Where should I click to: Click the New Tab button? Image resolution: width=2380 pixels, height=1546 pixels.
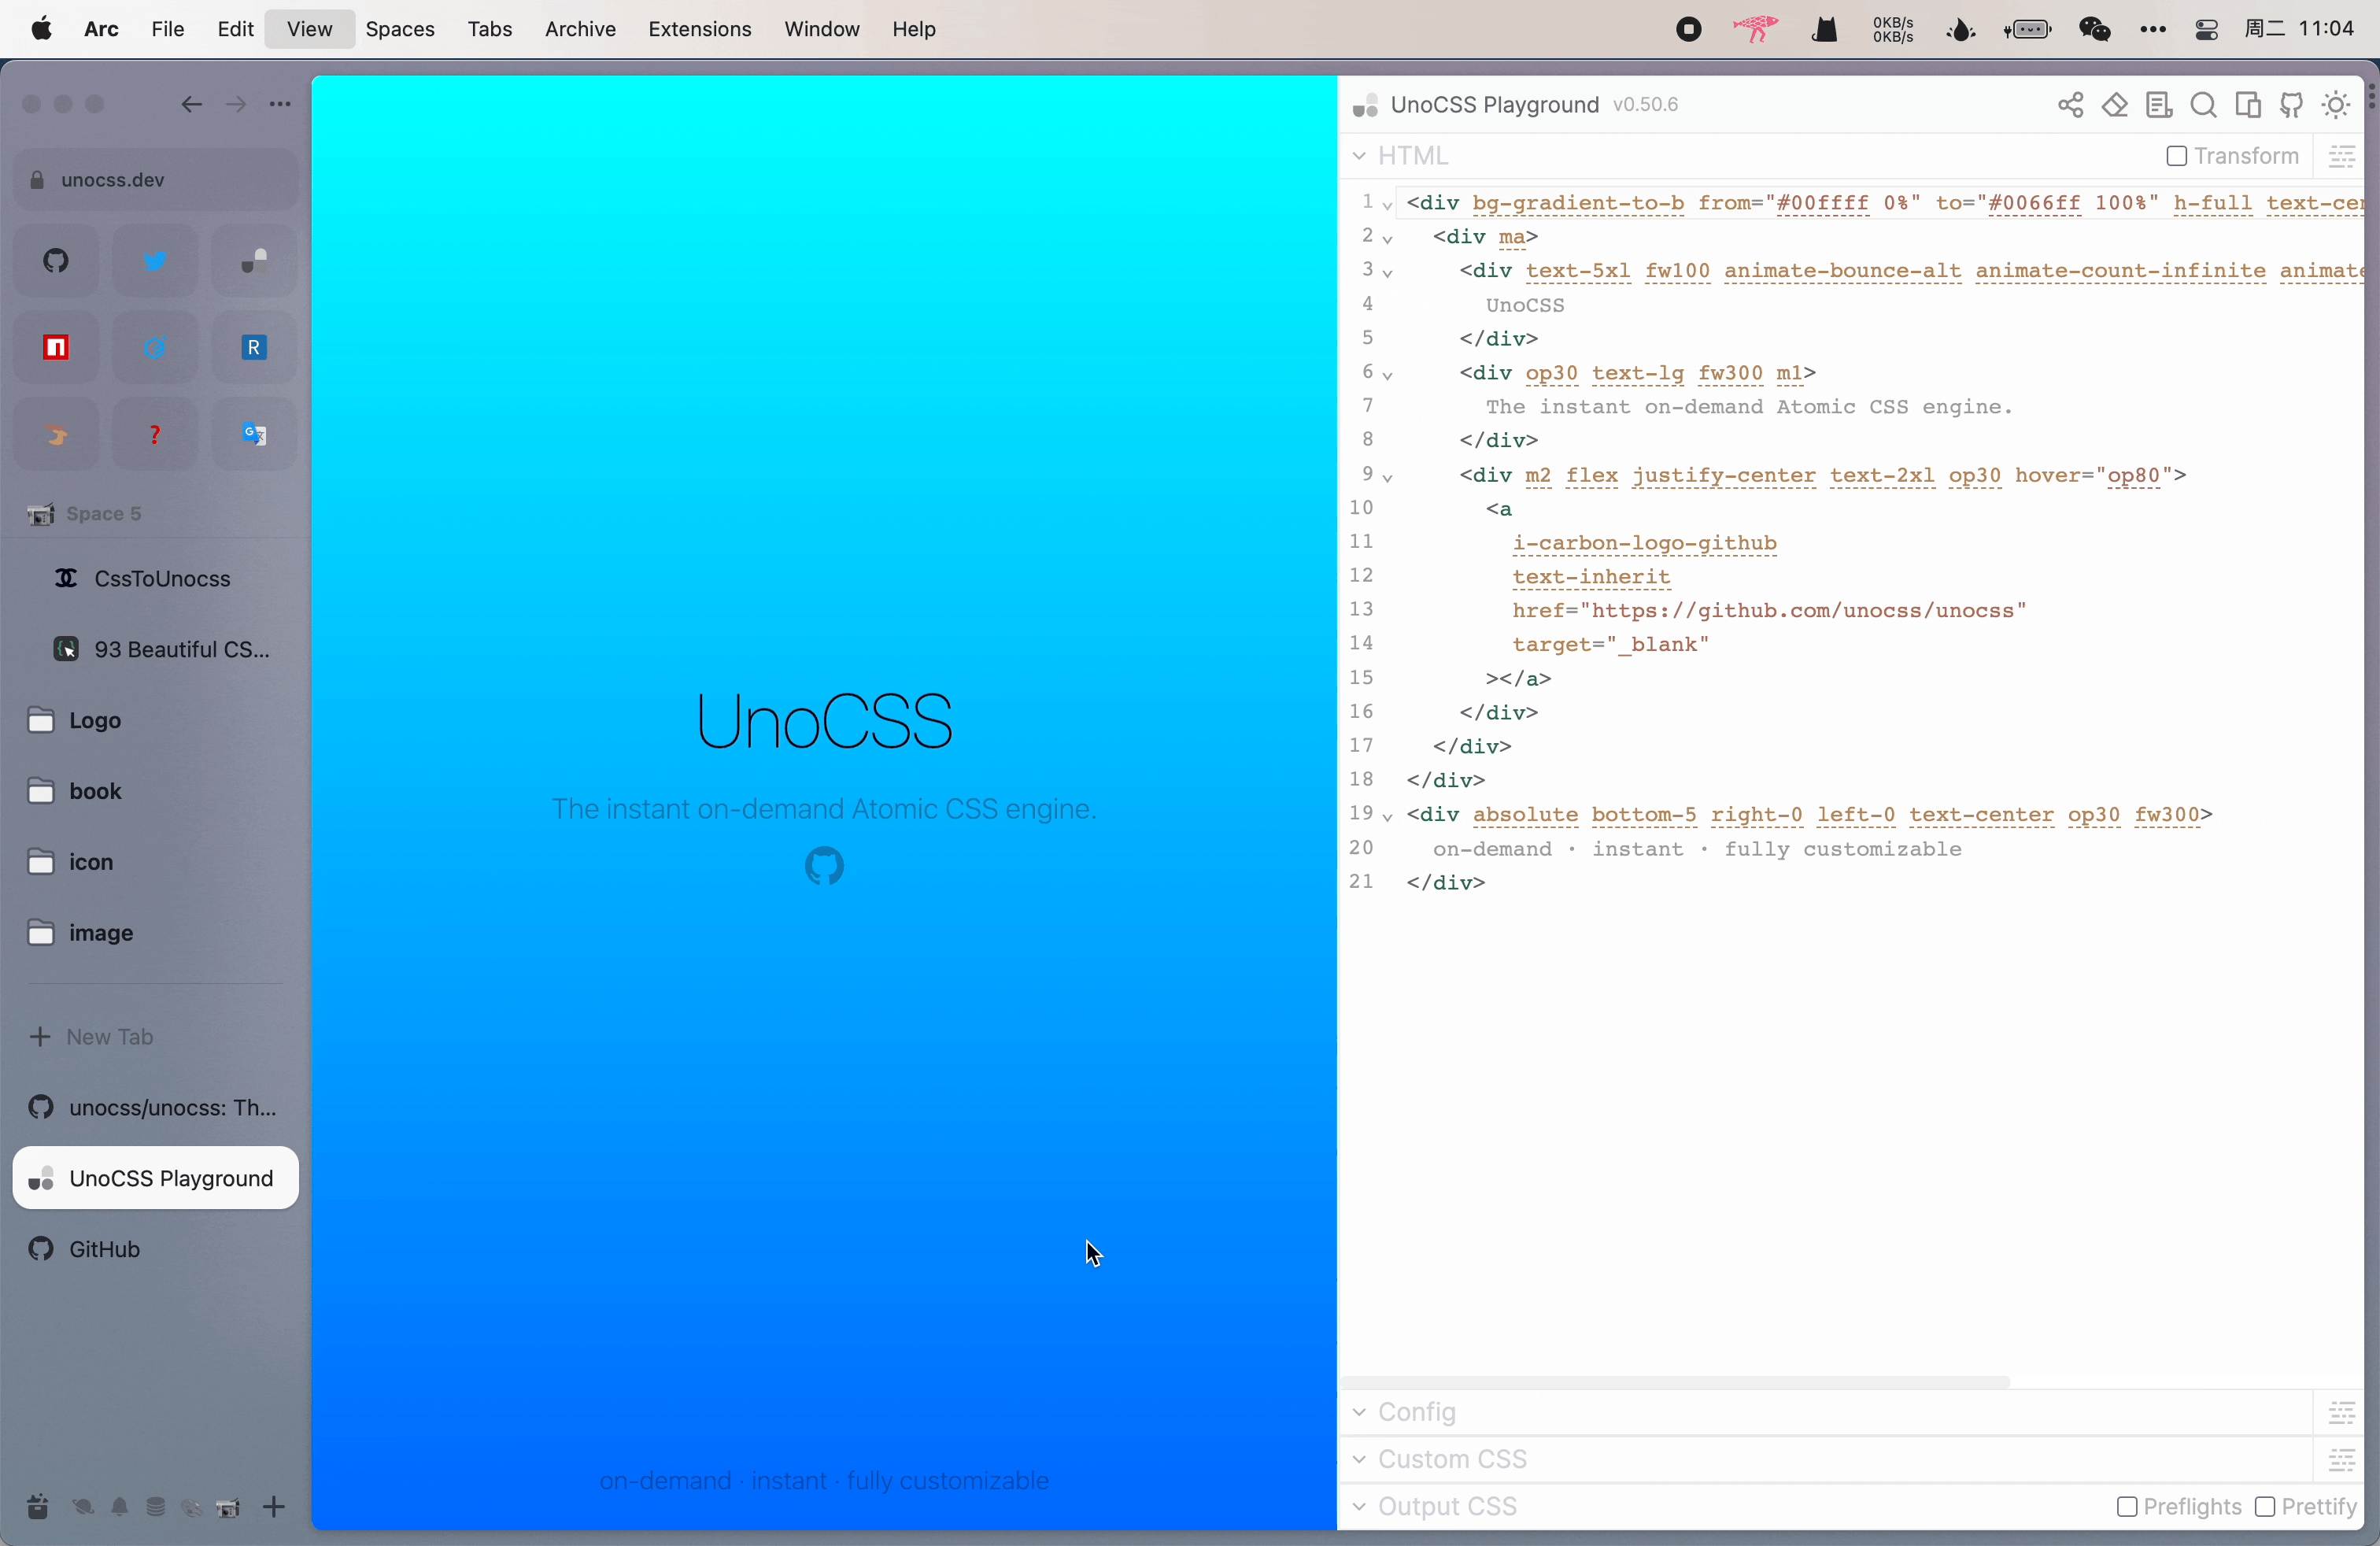tap(156, 1037)
